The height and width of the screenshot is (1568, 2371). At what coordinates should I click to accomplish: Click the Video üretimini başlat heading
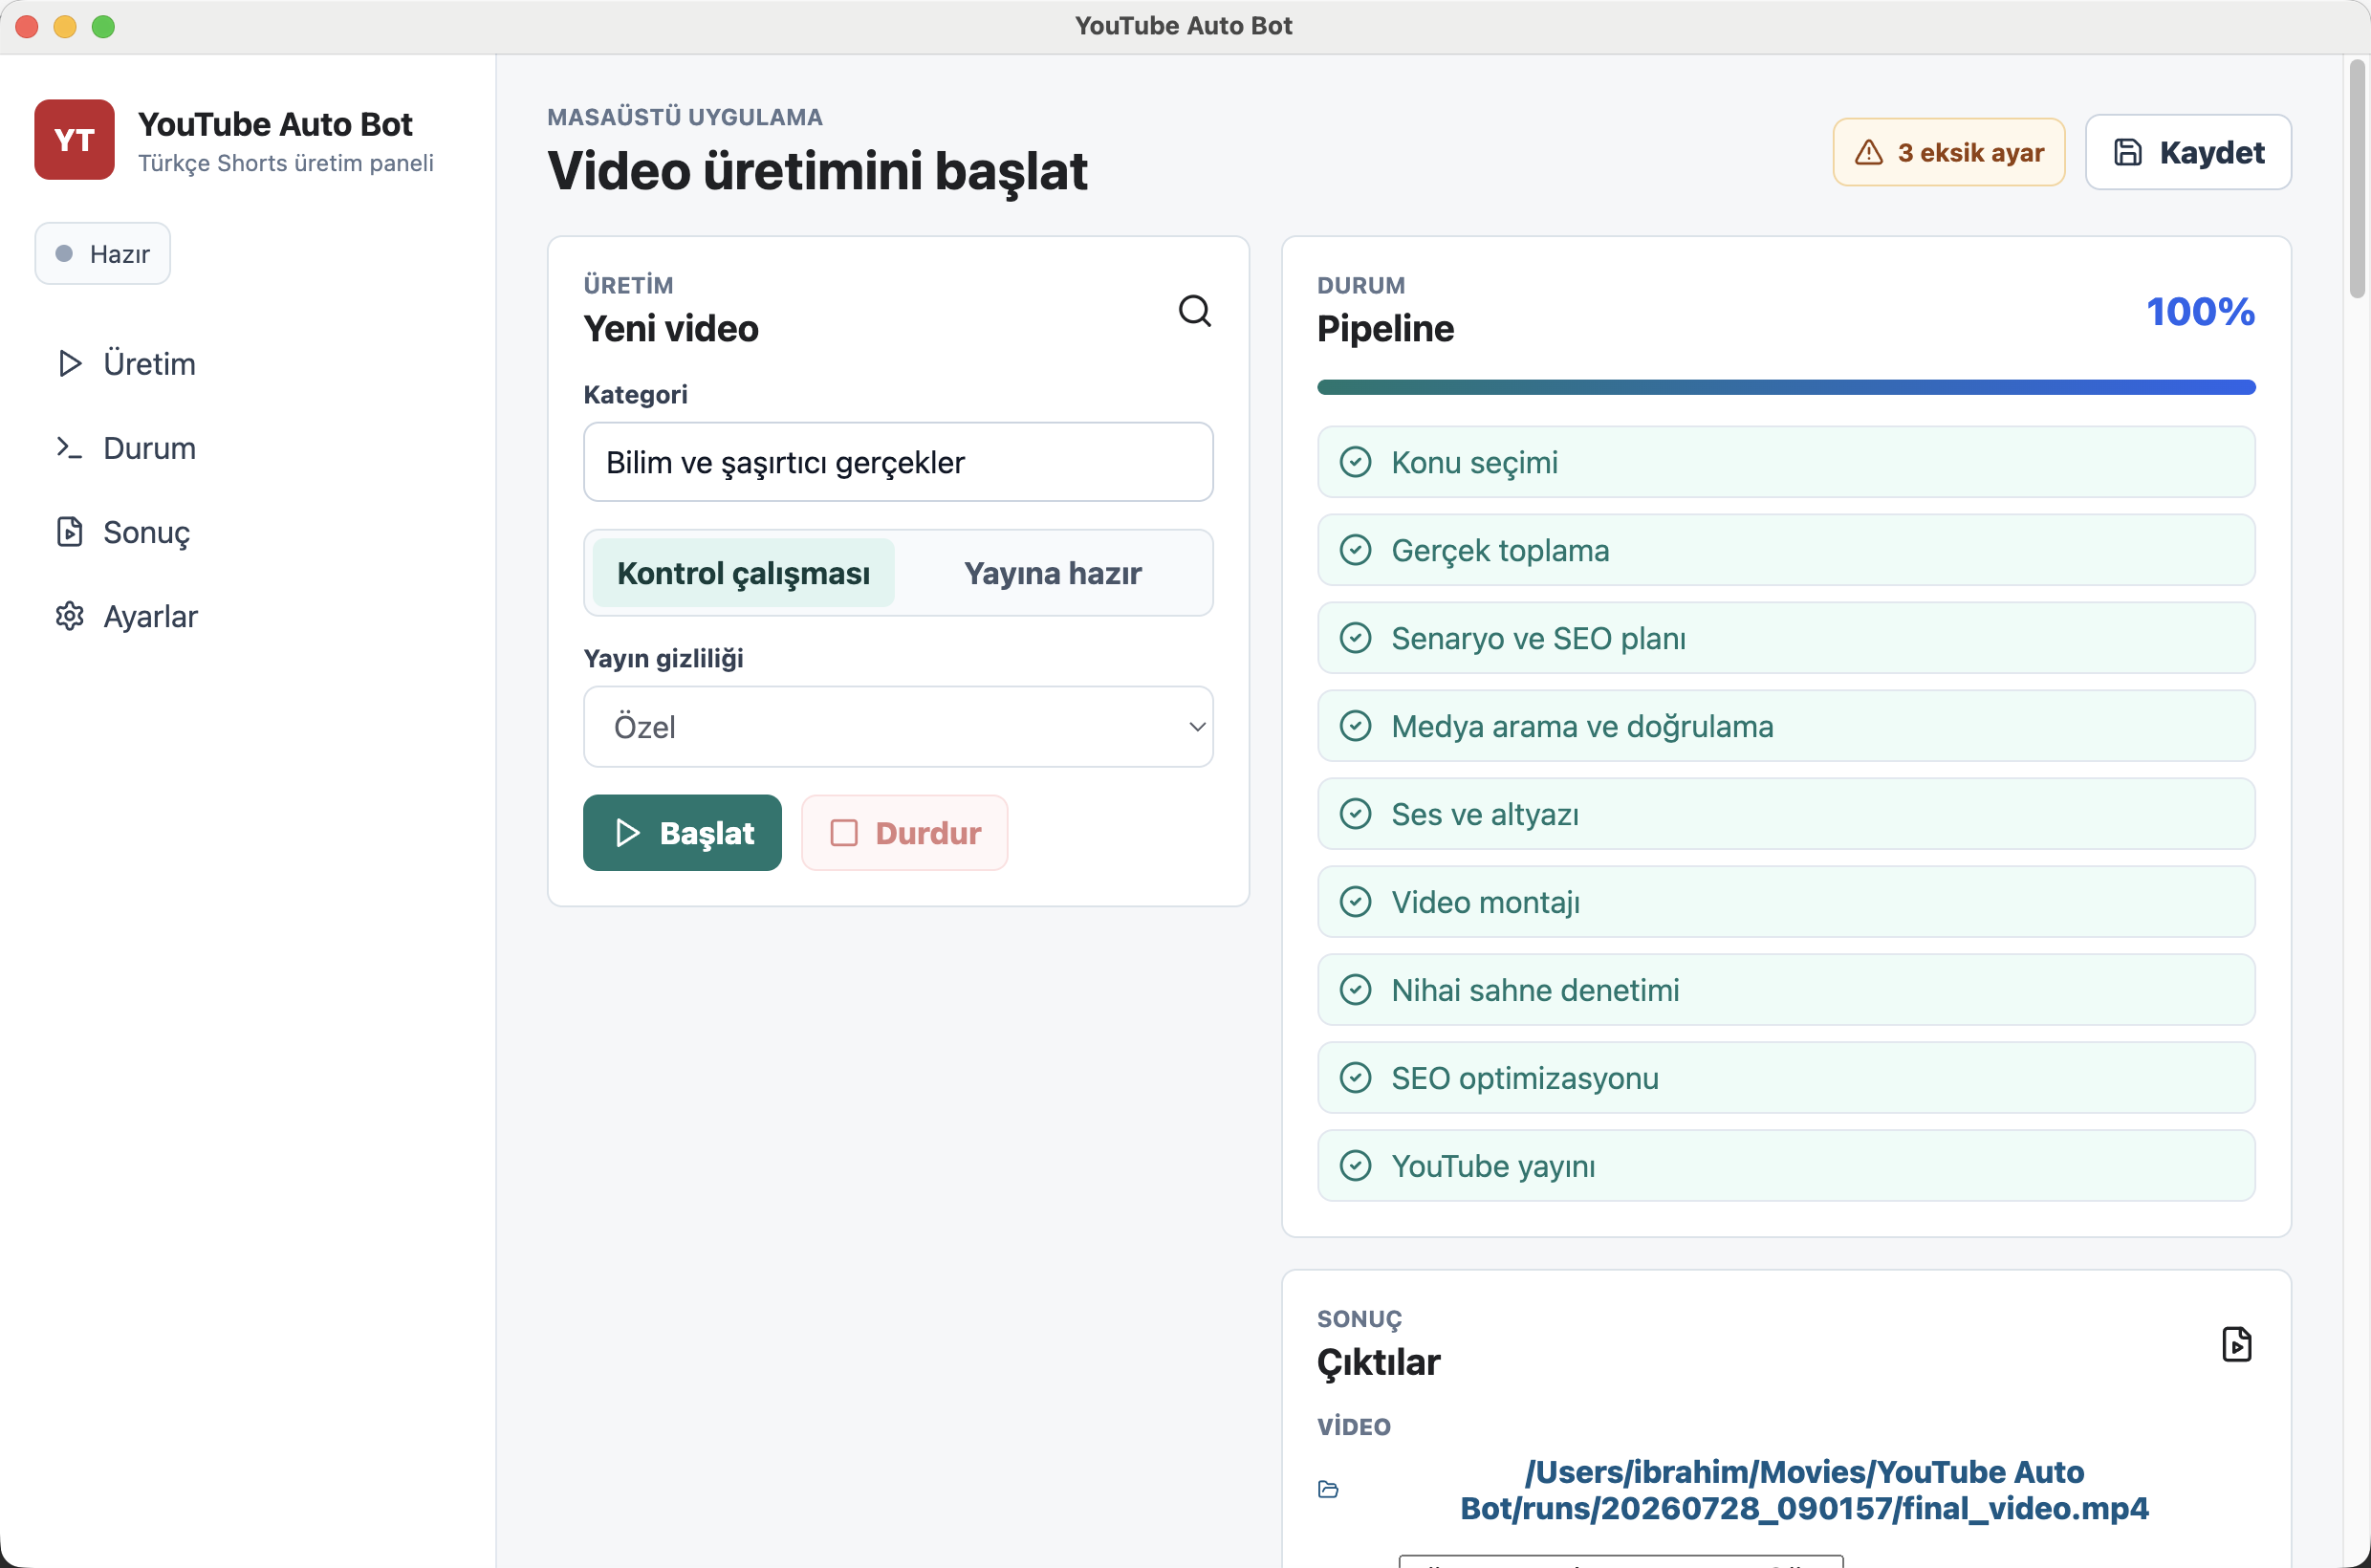(x=817, y=170)
